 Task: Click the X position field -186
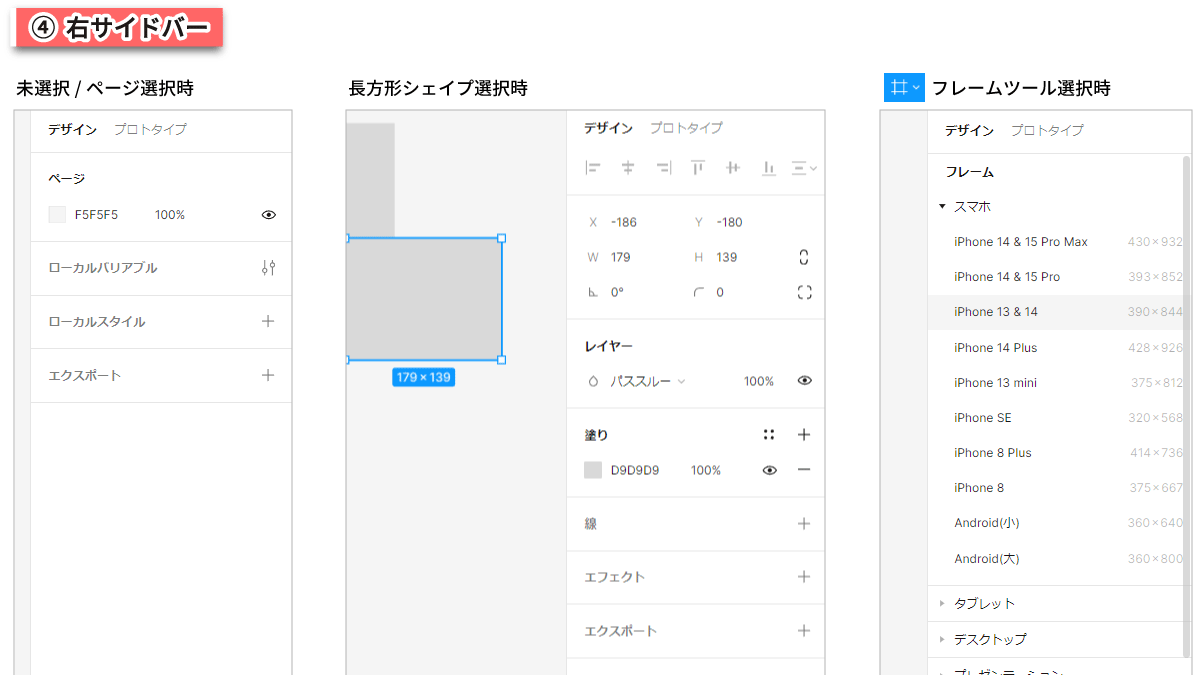click(624, 222)
